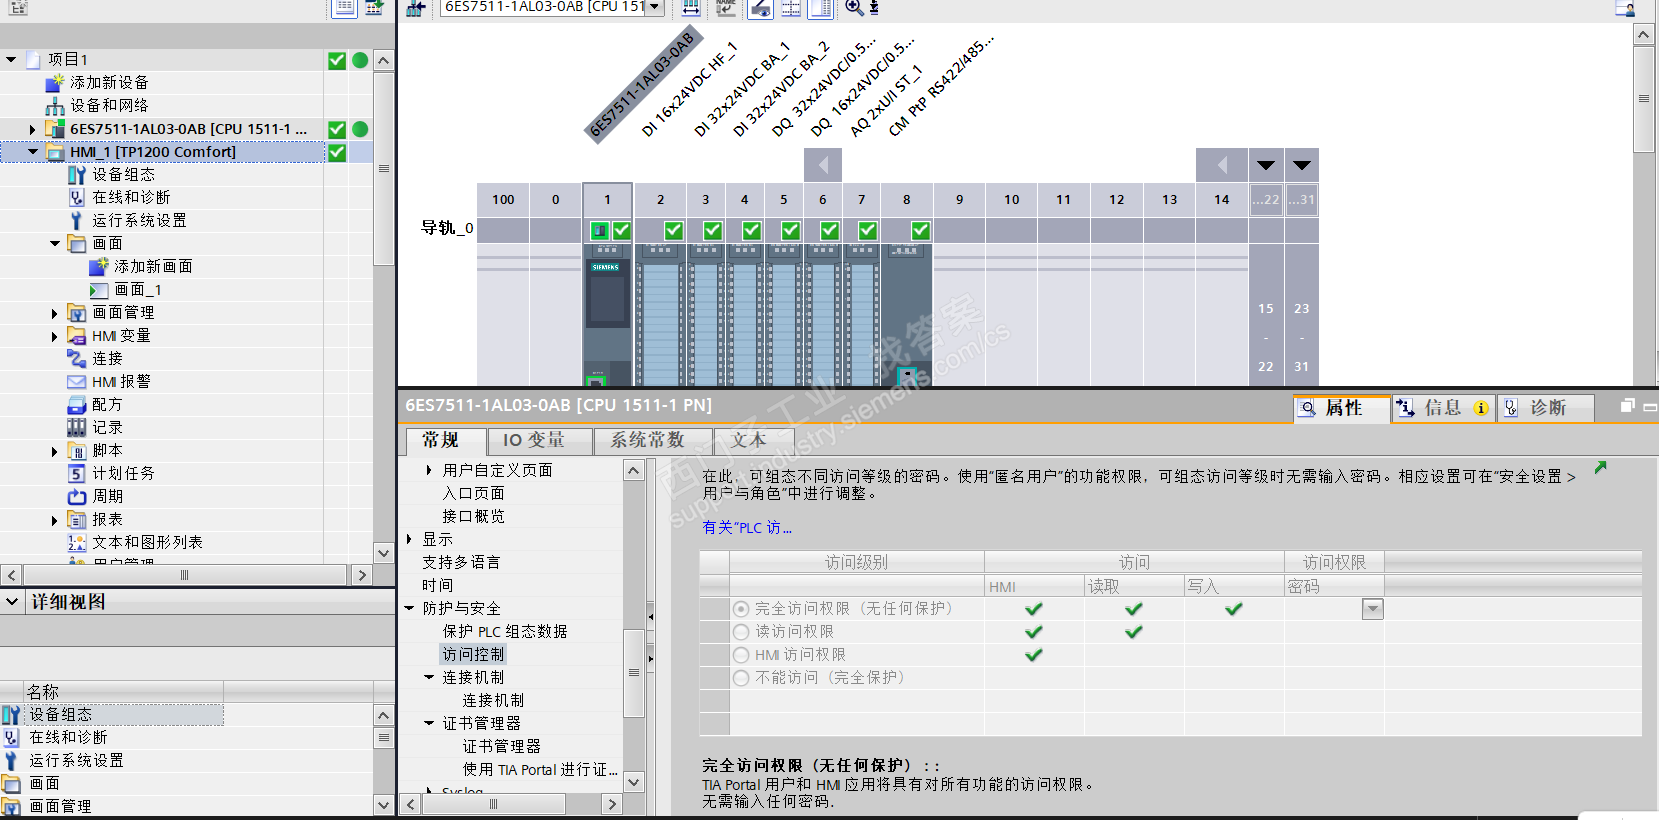The image size is (1659, 820).
Task: Open the password dropdown in access table
Action: [x=1373, y=609]
